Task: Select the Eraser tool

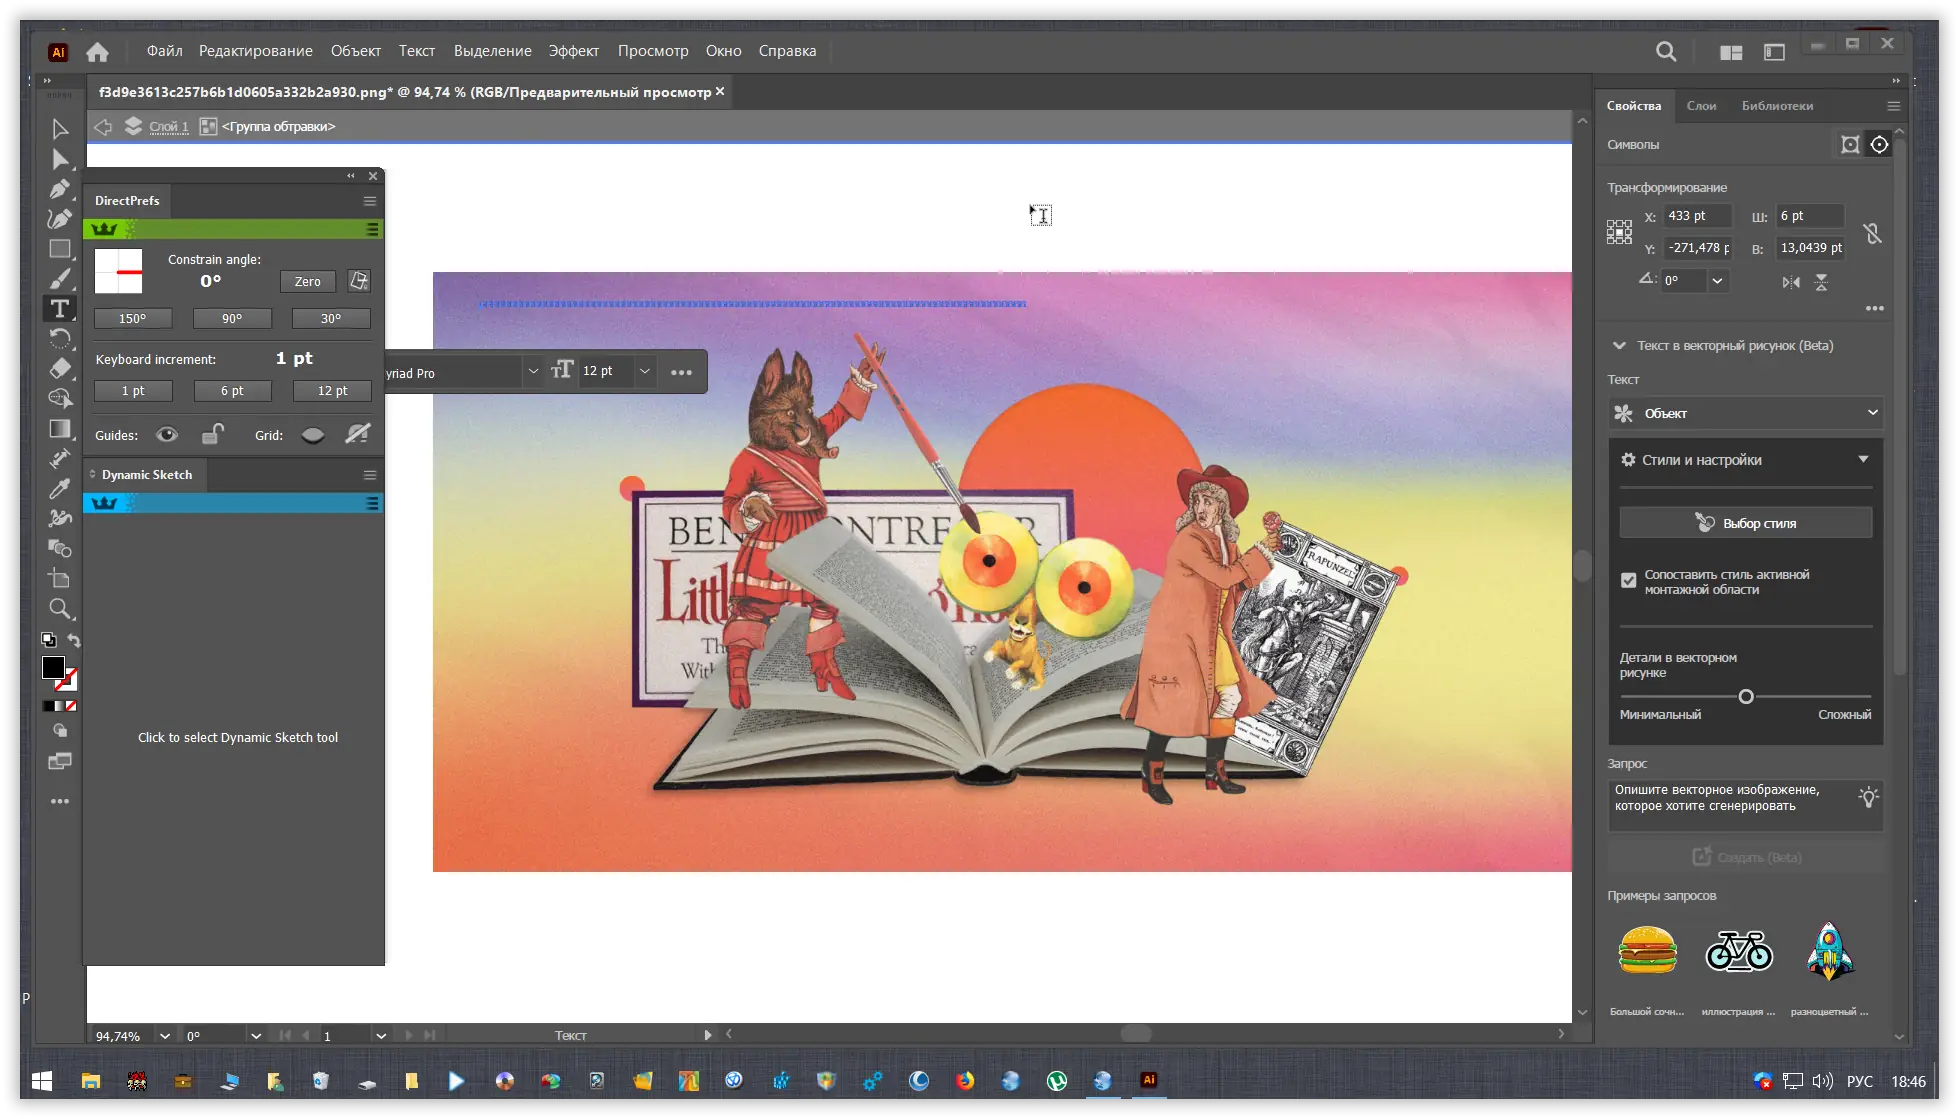Action: [x=60, y=368]
